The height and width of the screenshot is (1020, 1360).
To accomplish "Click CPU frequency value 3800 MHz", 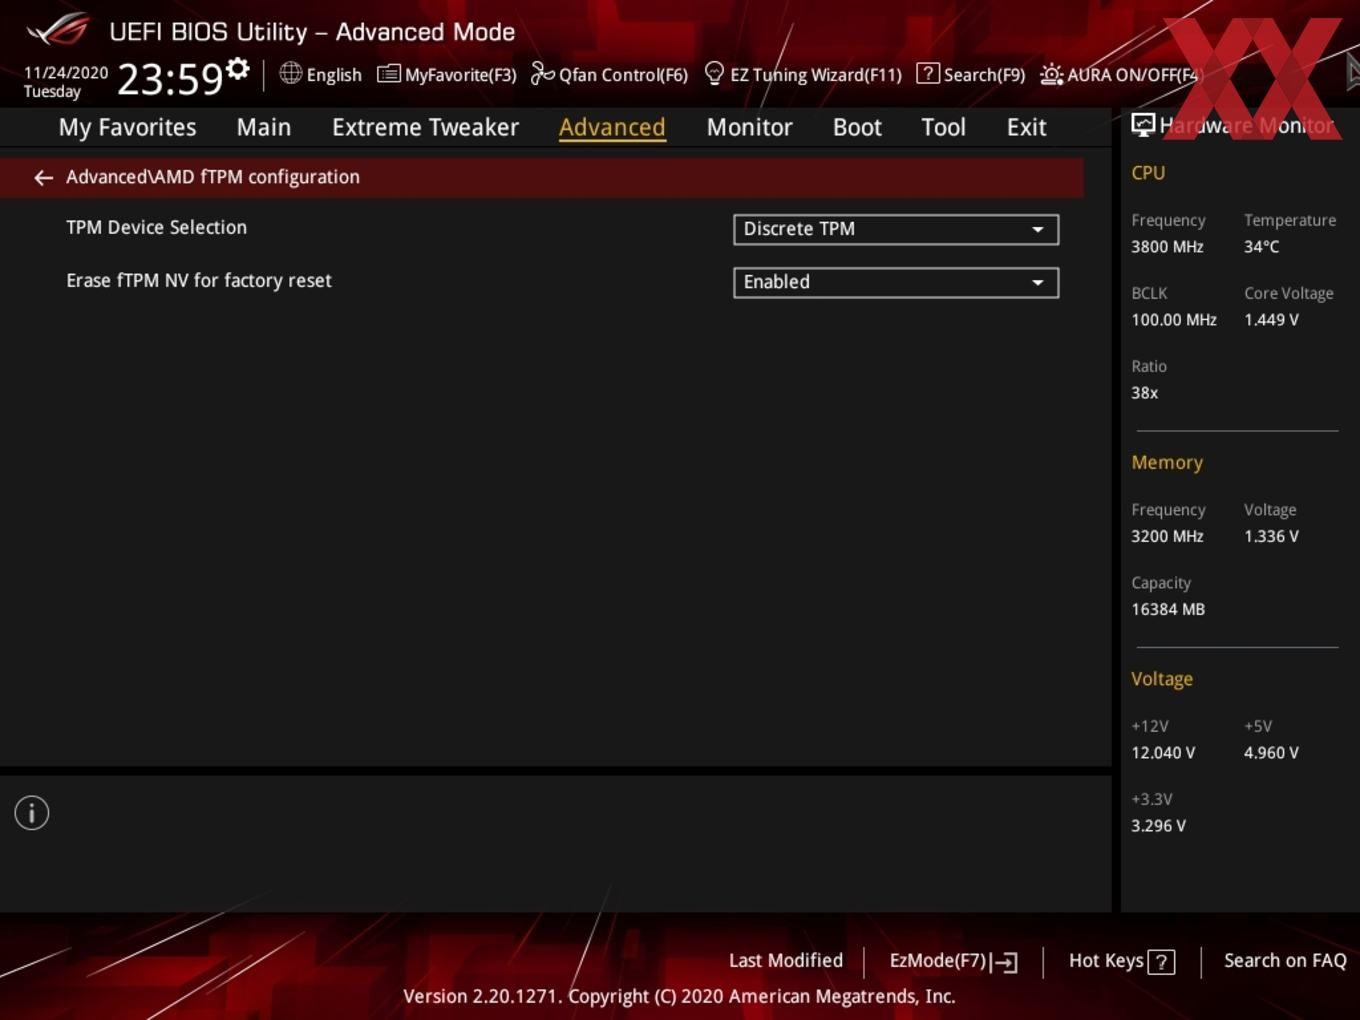I will [1167, 247].
